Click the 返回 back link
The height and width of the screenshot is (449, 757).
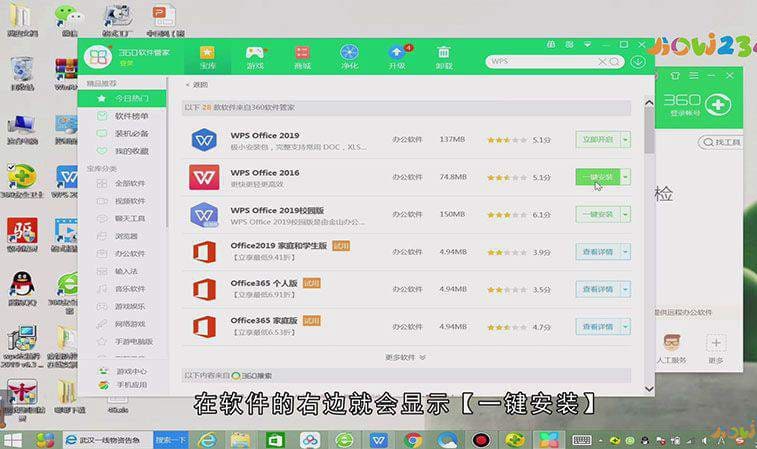coord(196,84)
